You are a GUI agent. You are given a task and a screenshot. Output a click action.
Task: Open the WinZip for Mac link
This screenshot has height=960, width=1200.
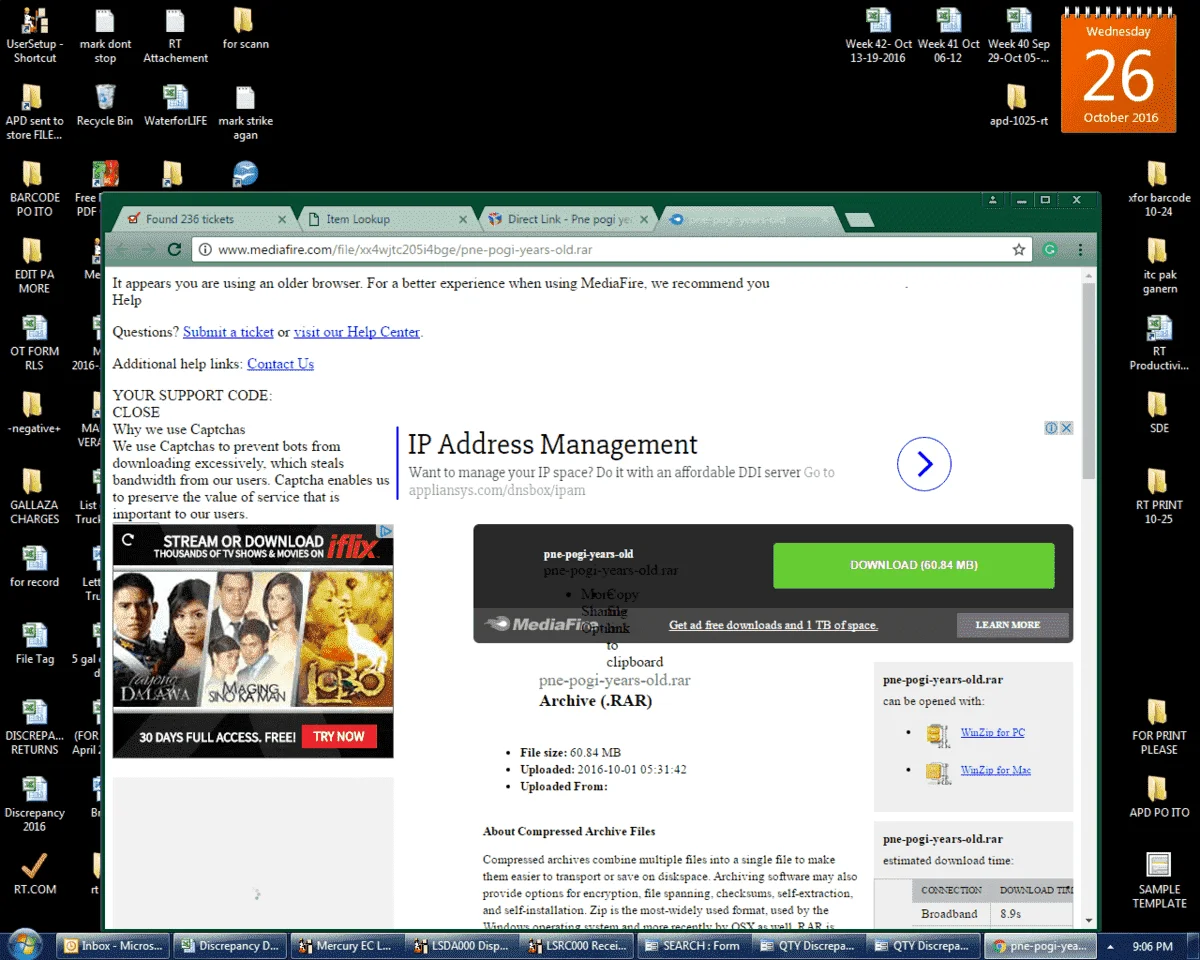[996, 770]
